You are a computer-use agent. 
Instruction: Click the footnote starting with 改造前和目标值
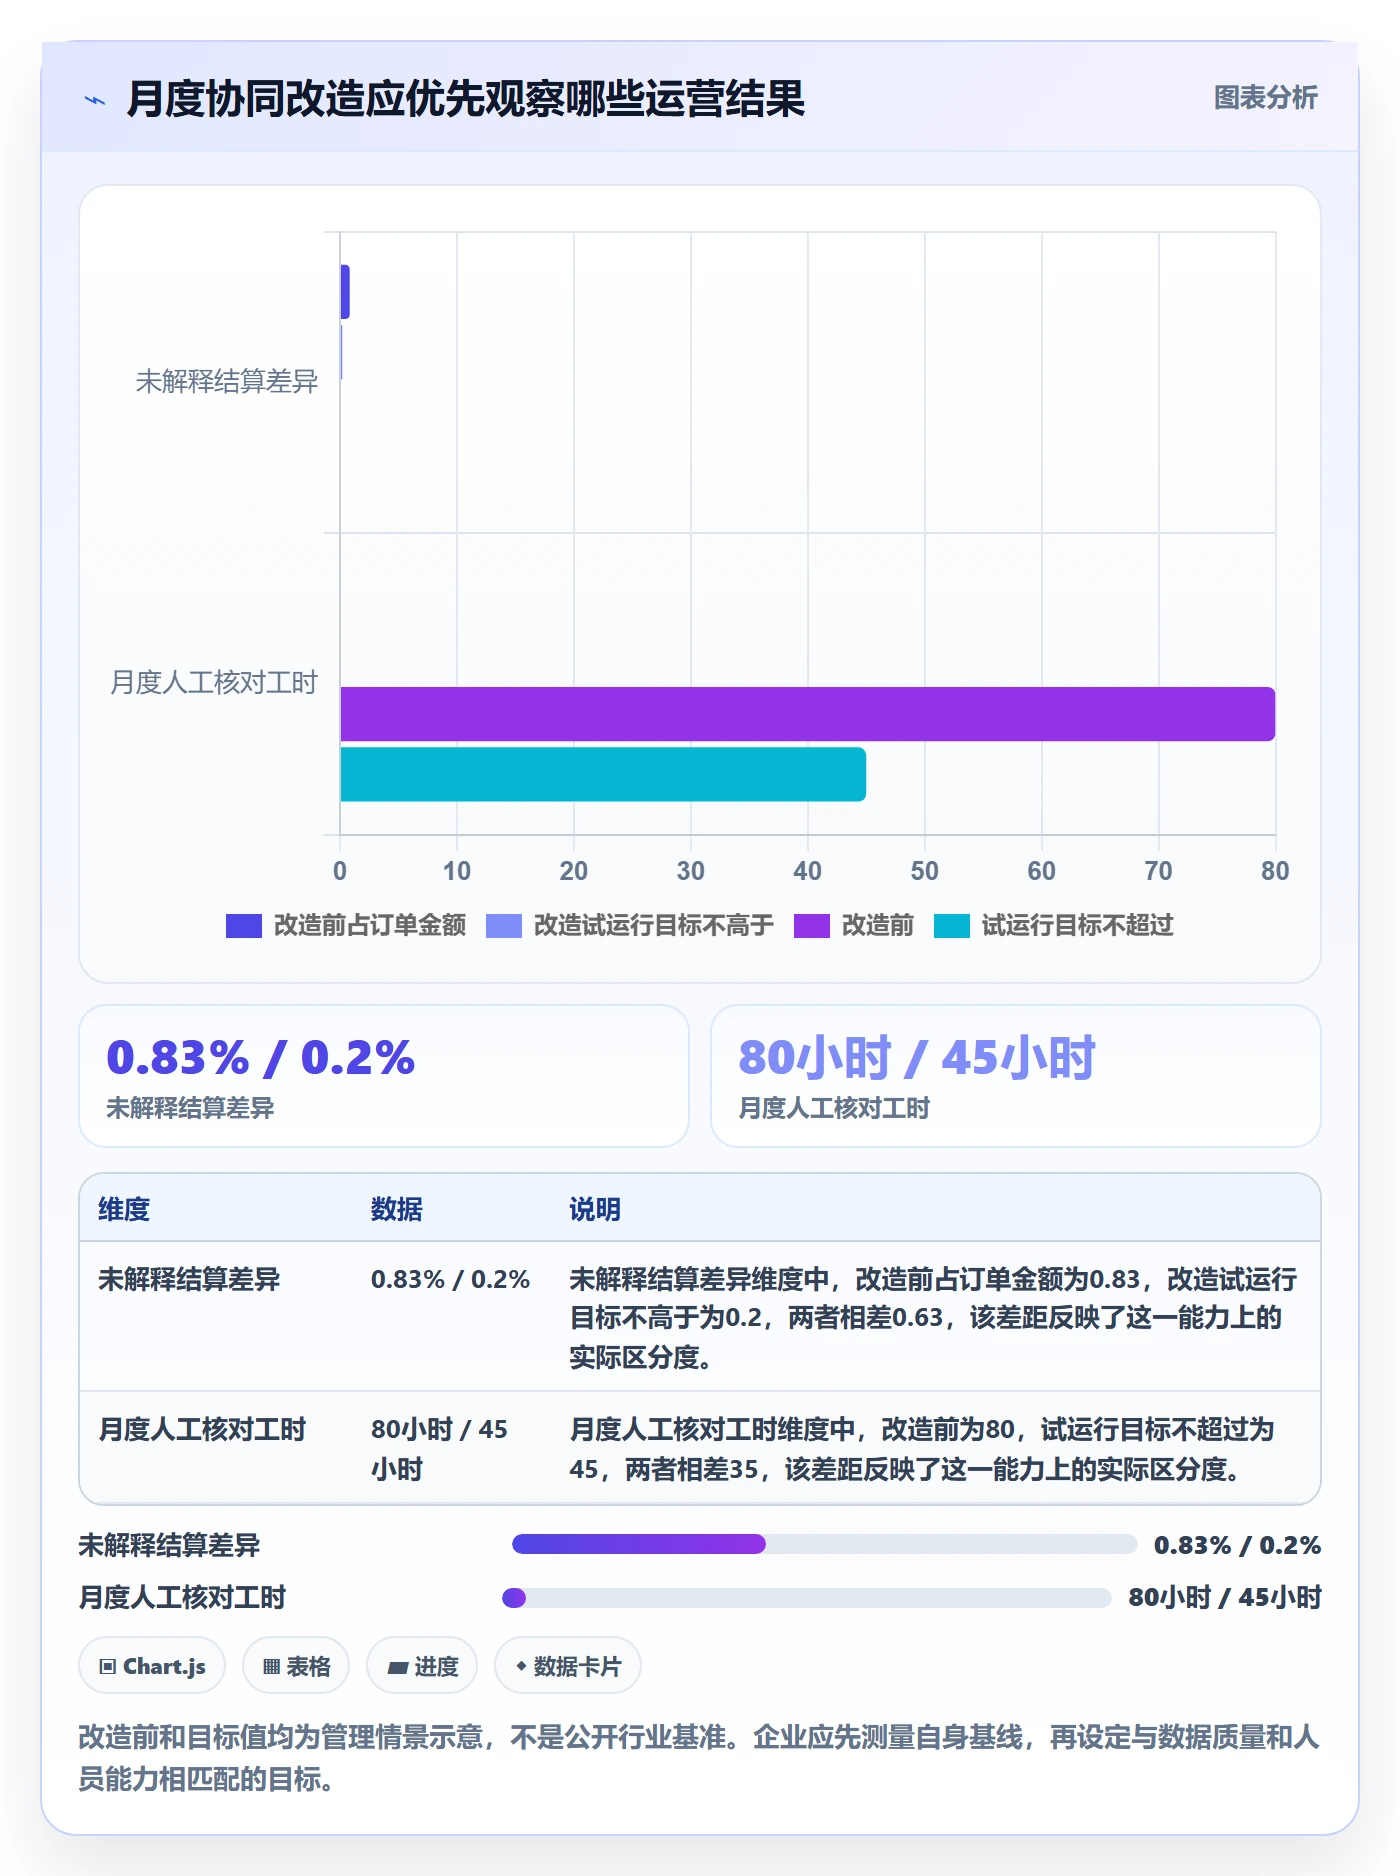[699, 1758]
